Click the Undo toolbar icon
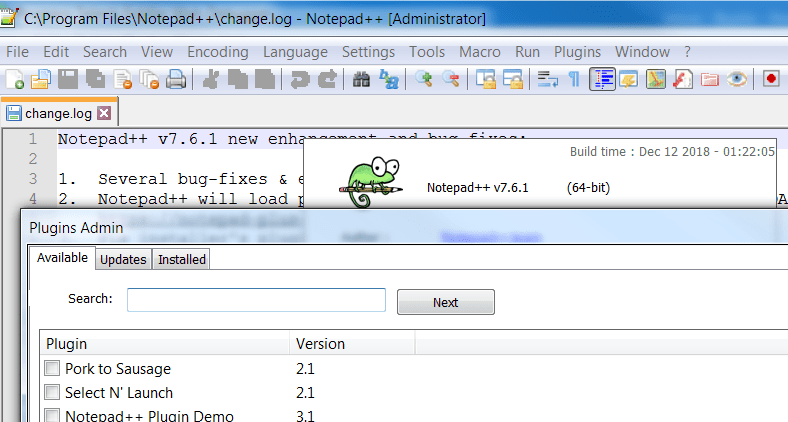The height and width of the screenshot is (422, 788). [300, 79]
